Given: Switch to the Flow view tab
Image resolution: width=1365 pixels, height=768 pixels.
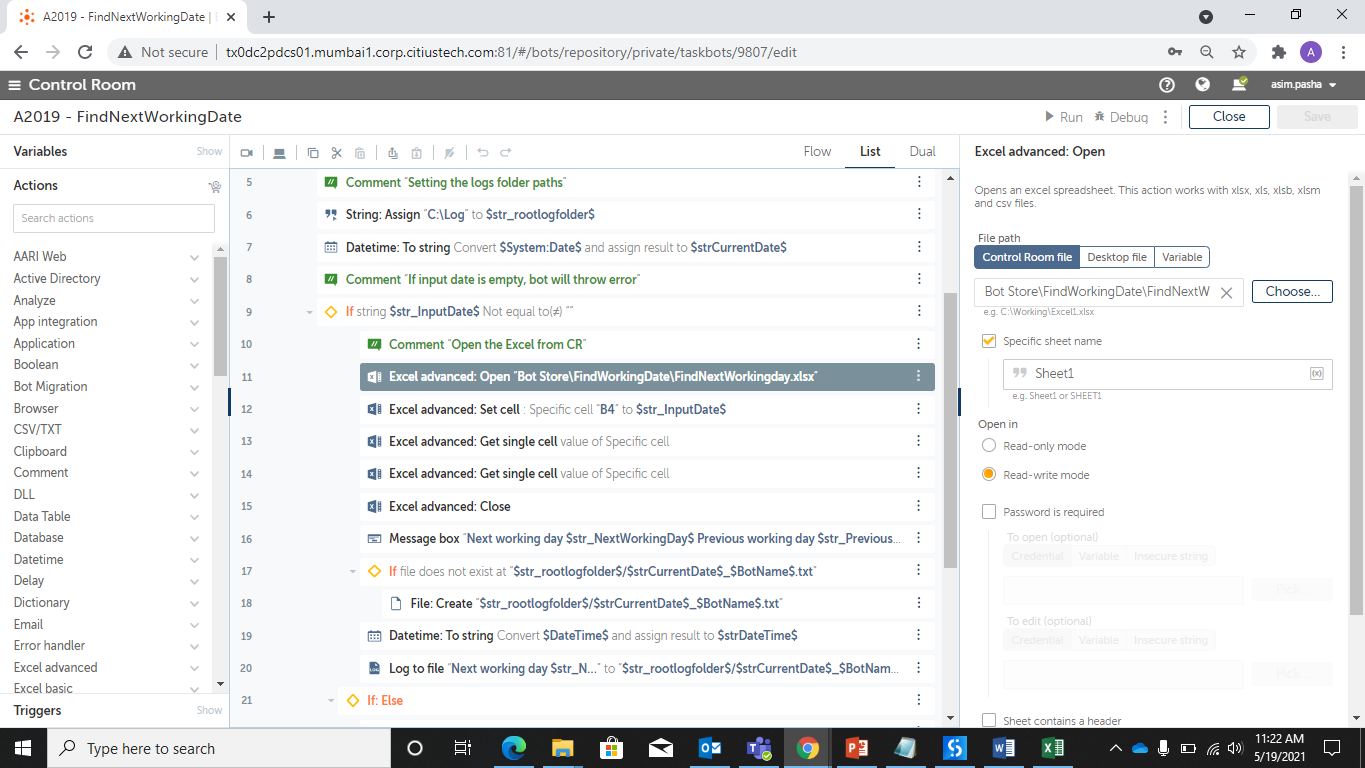Looking at the screenshot, I should click(817, 152).
